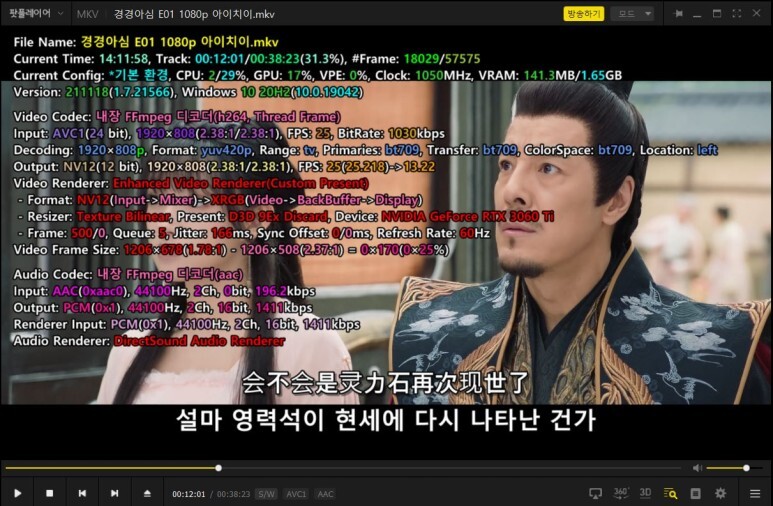
Task: Click the elapsed time 00:12:01 in the control bar
Action: [188, 494]
